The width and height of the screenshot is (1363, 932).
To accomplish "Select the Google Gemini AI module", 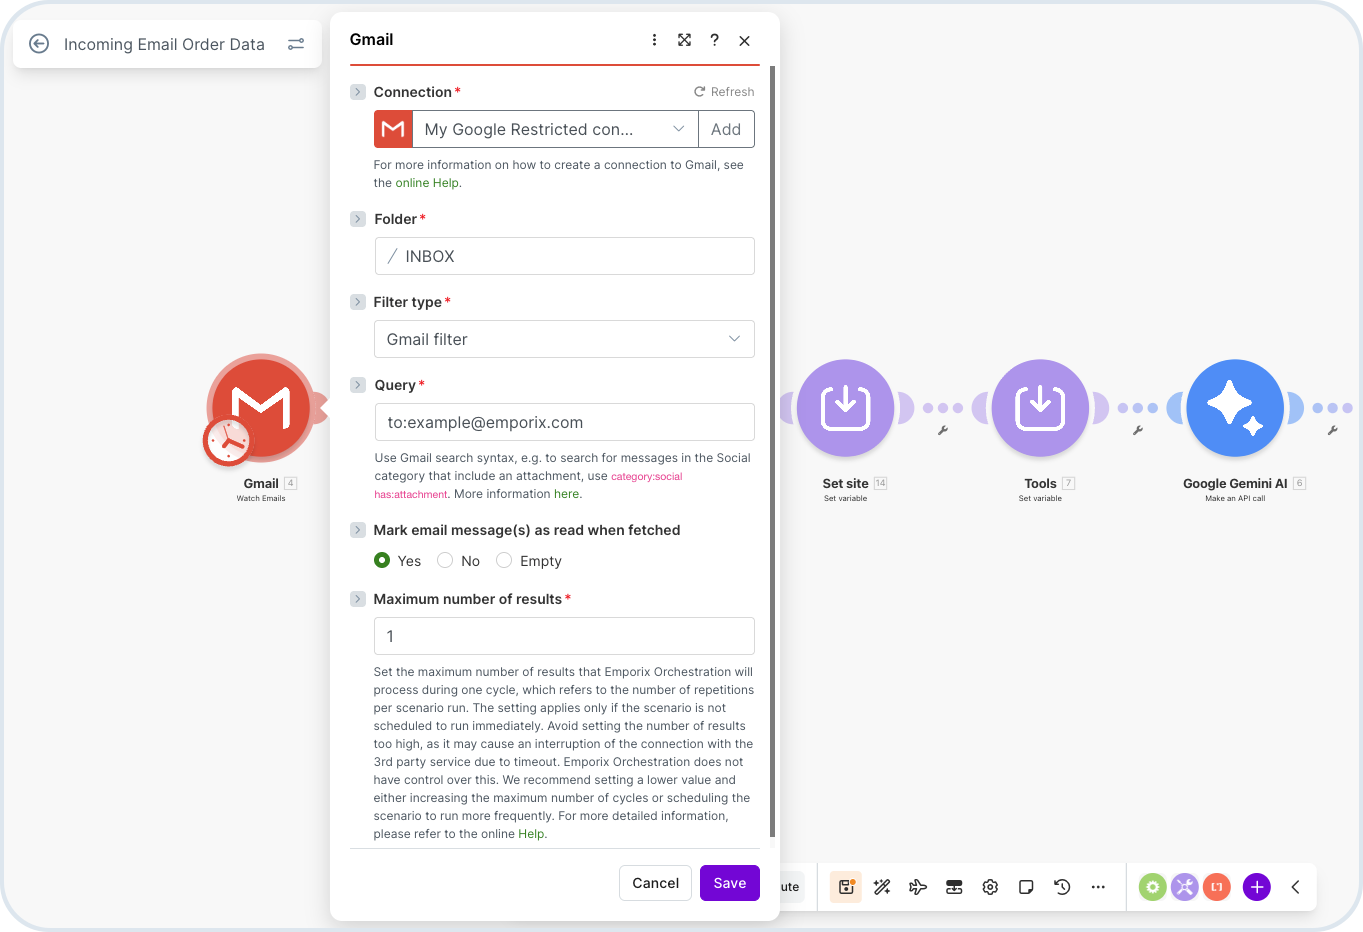I will (x=1235, y=408).
